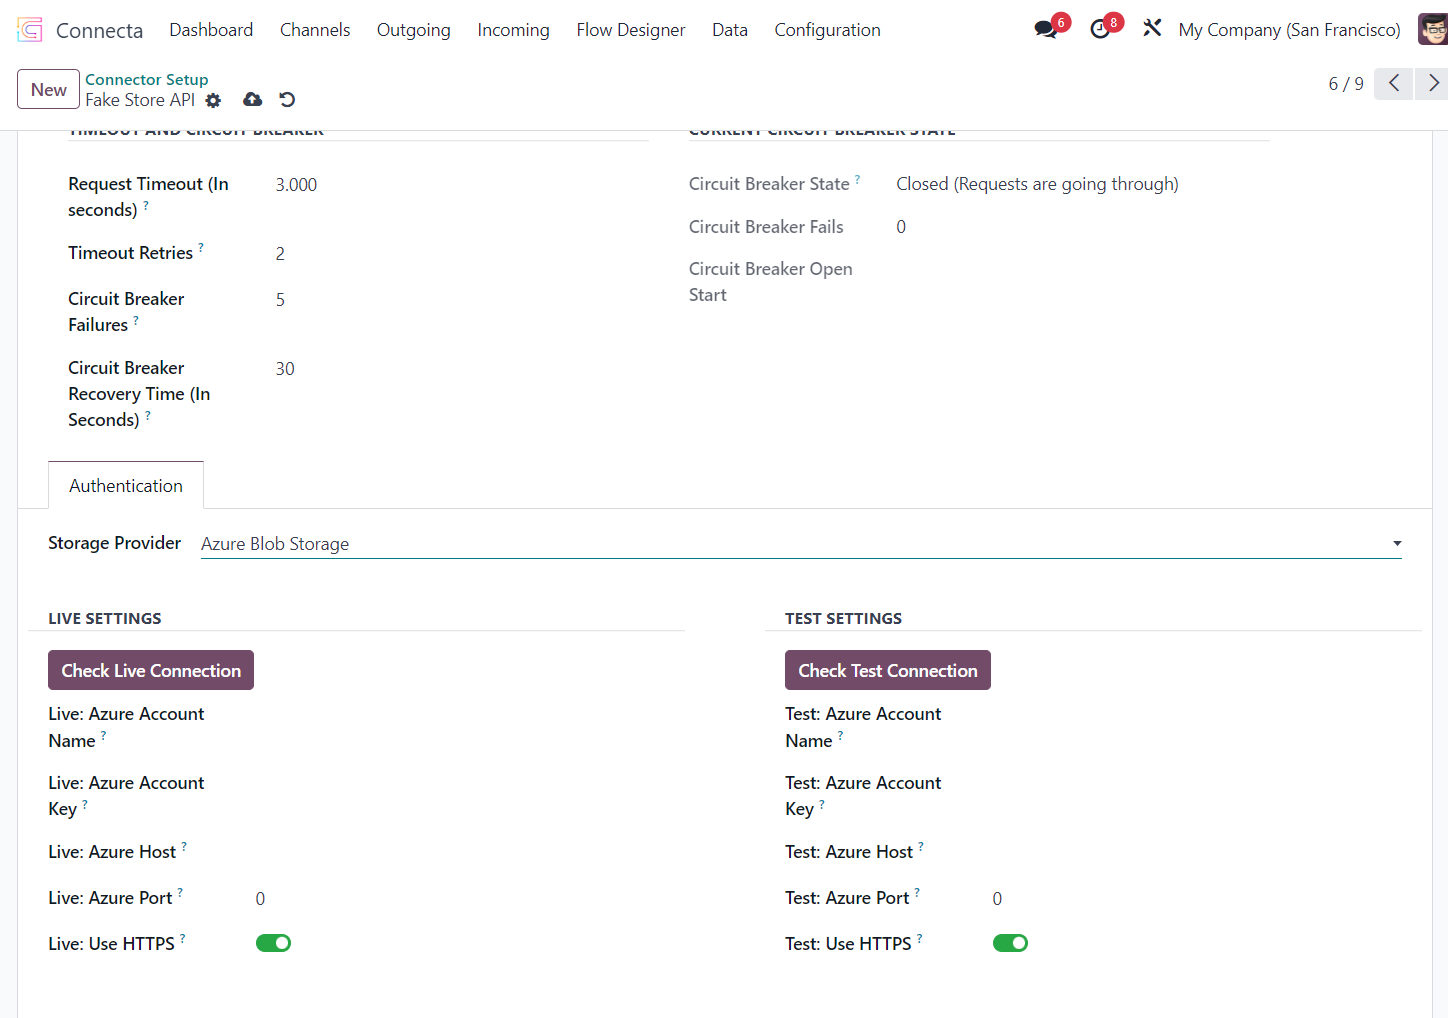This screenshot has width=1448, height=1018.
Task: Open the activities clock icon
Action: click(x=1100, y=29)
